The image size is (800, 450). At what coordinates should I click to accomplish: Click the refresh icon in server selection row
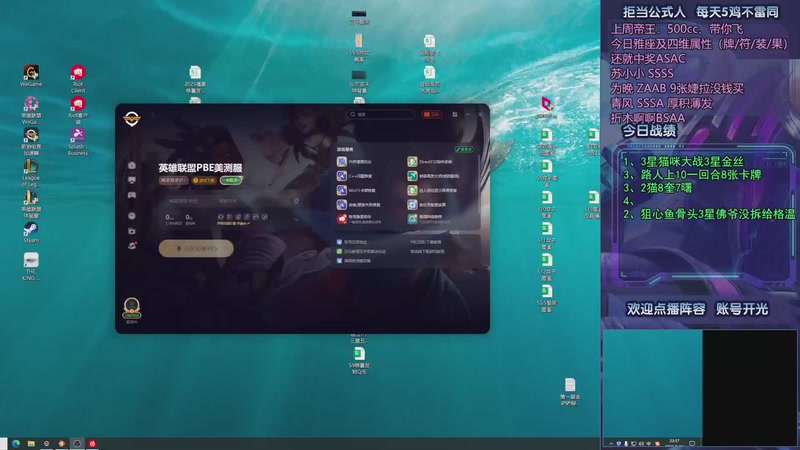(x=296, y=201)
